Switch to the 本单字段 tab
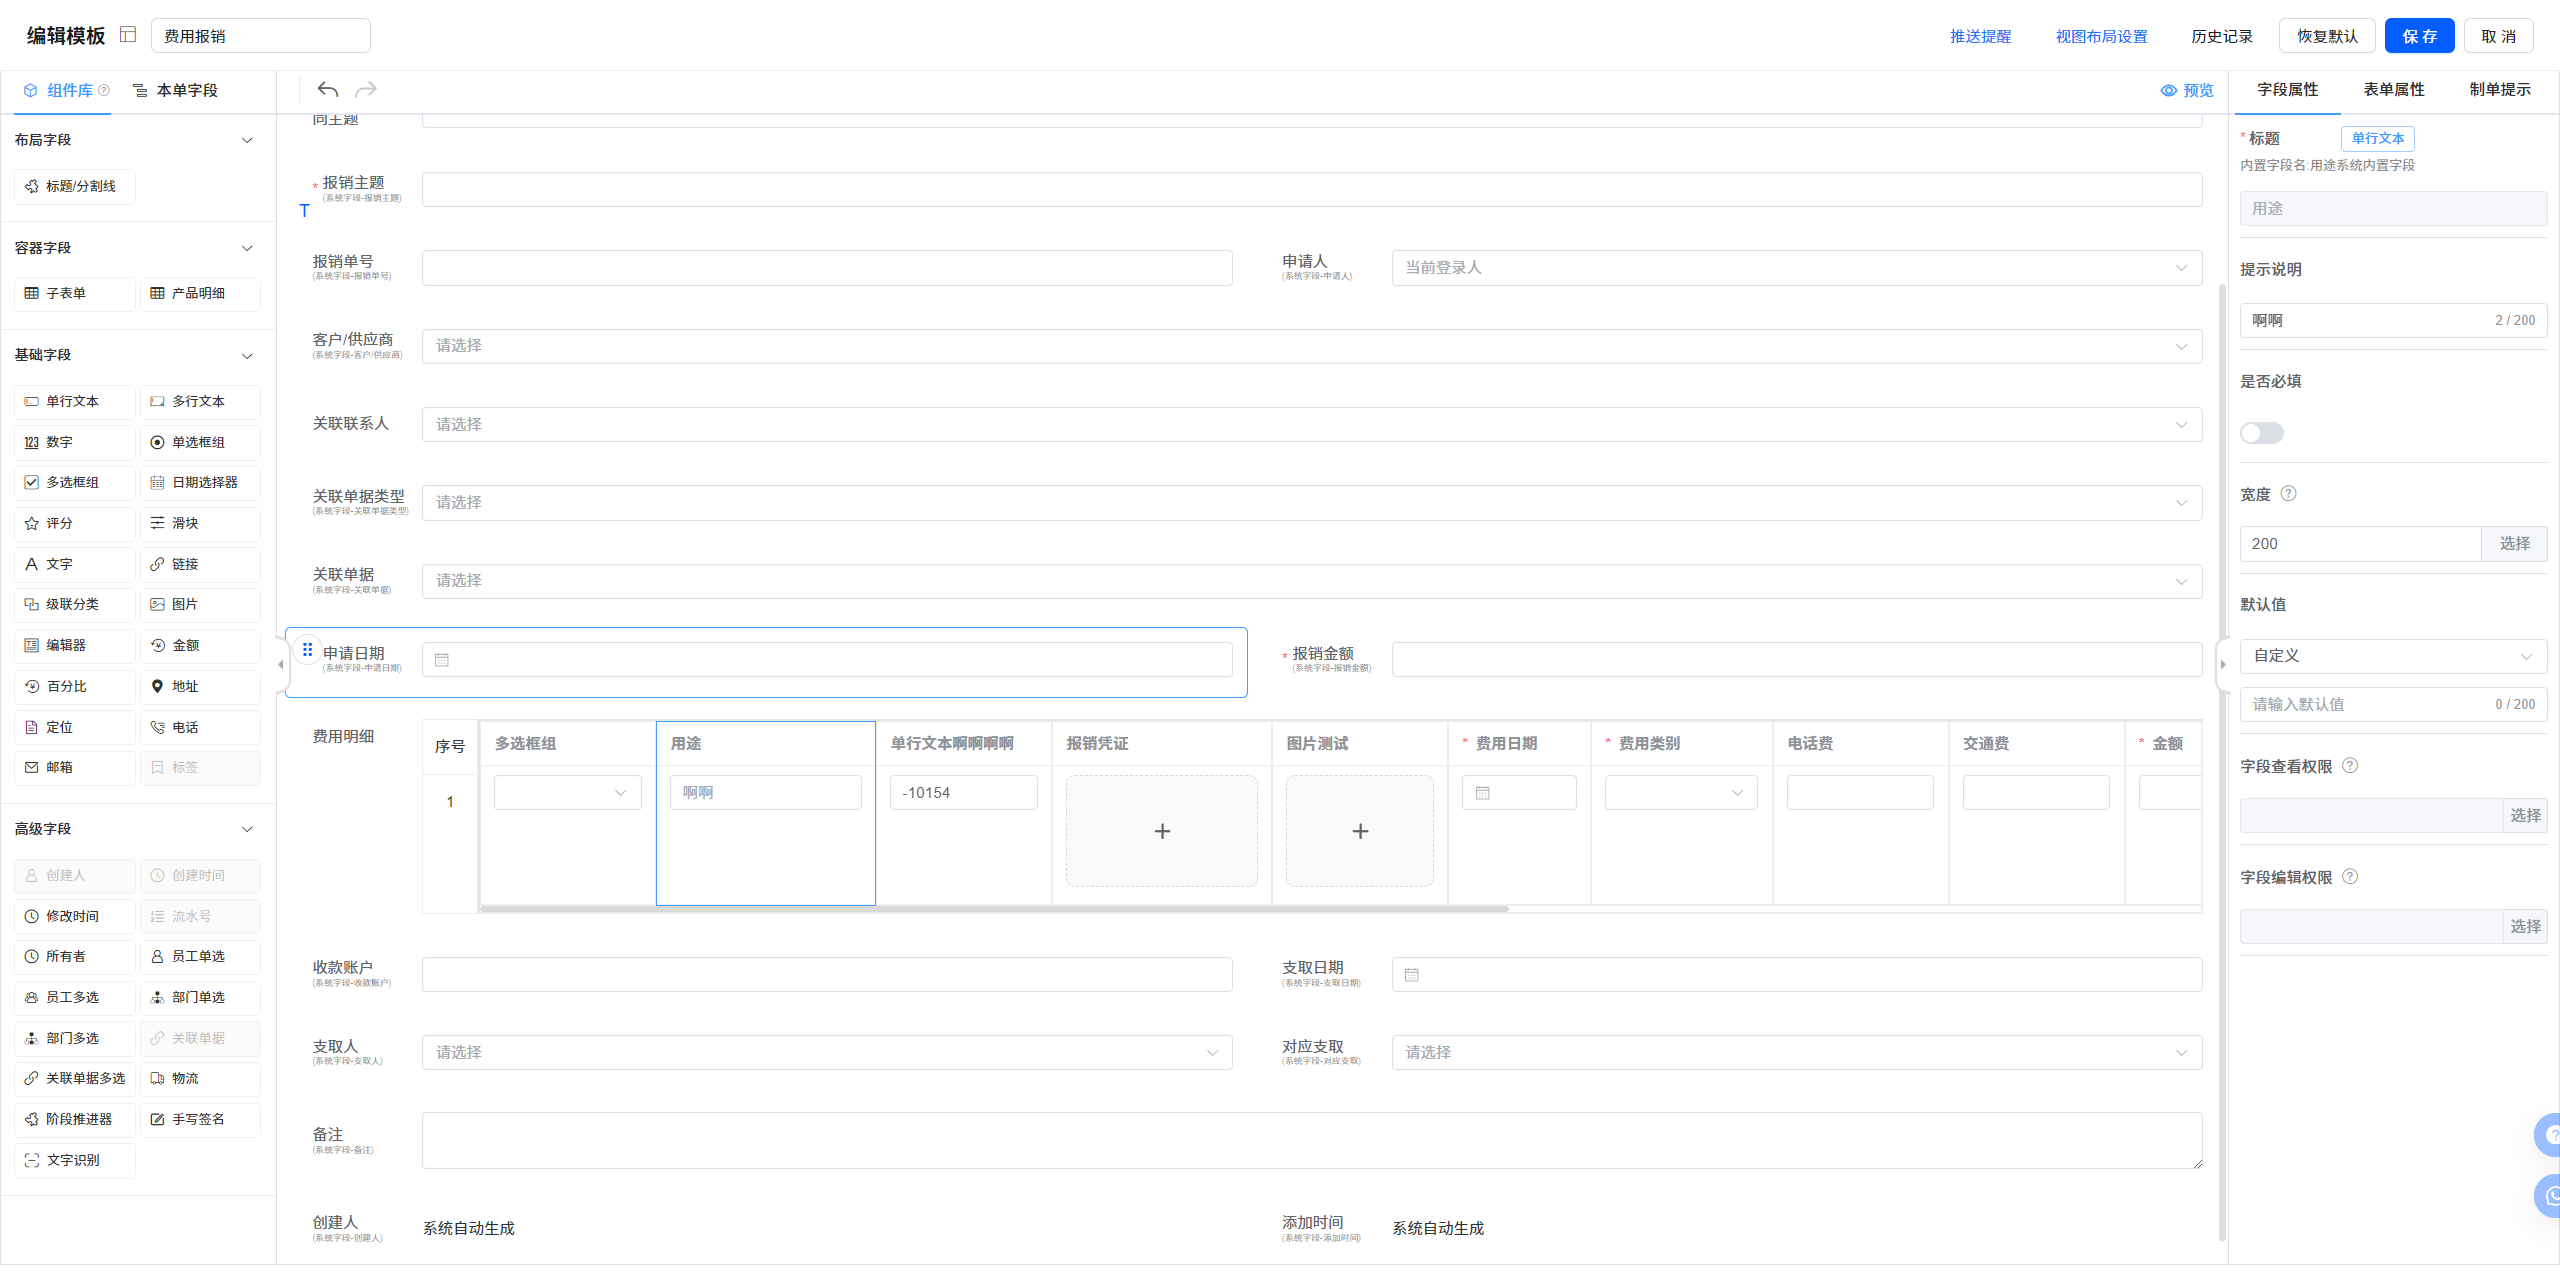 tap(176, 91)
